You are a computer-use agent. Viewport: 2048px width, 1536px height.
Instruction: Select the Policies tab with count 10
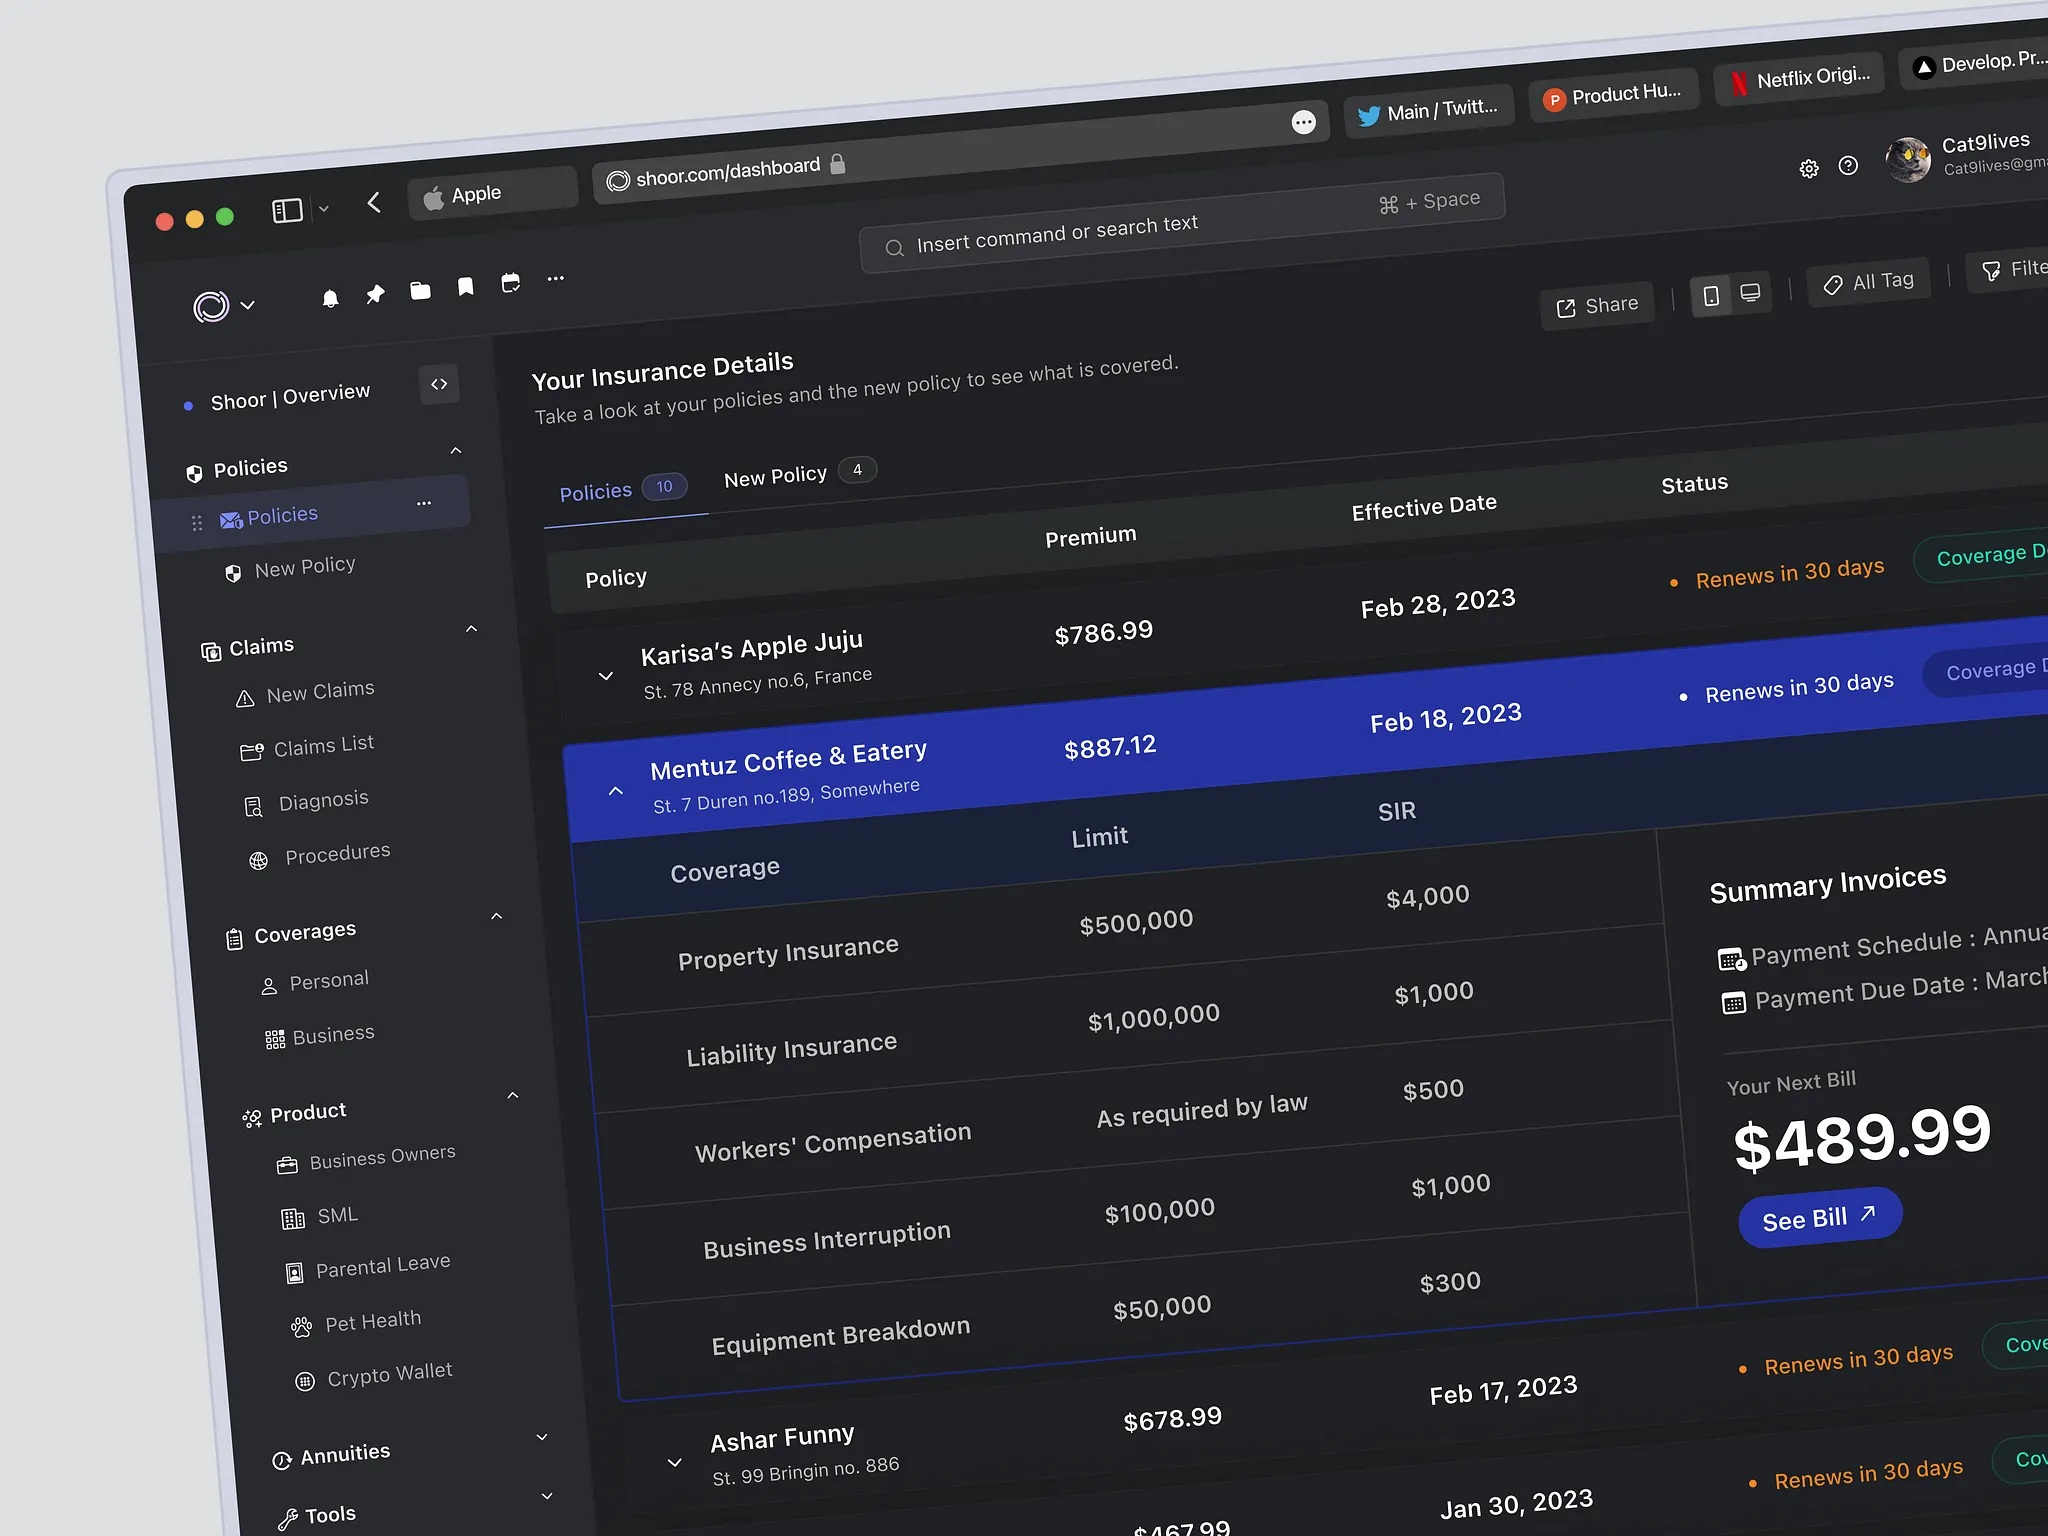pos(623,490)
